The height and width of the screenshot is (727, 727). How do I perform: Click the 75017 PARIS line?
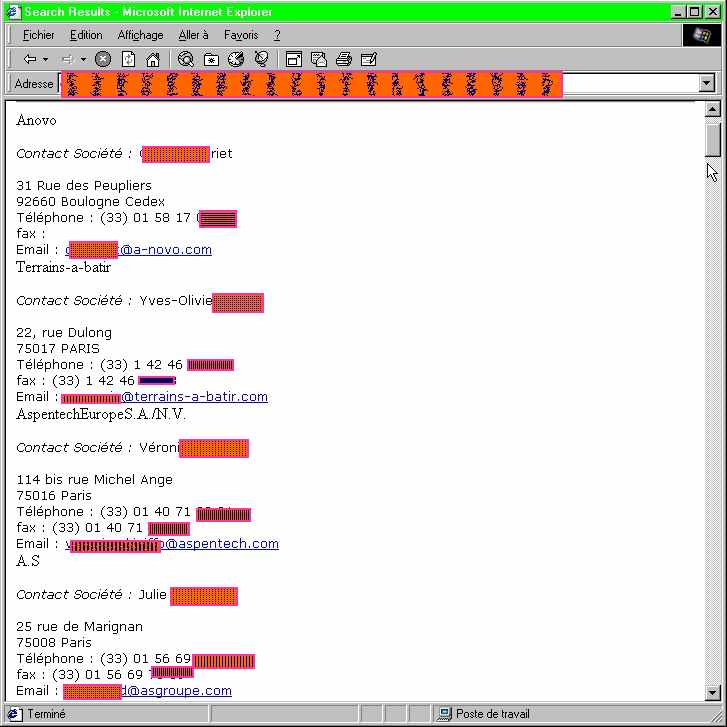58,349
